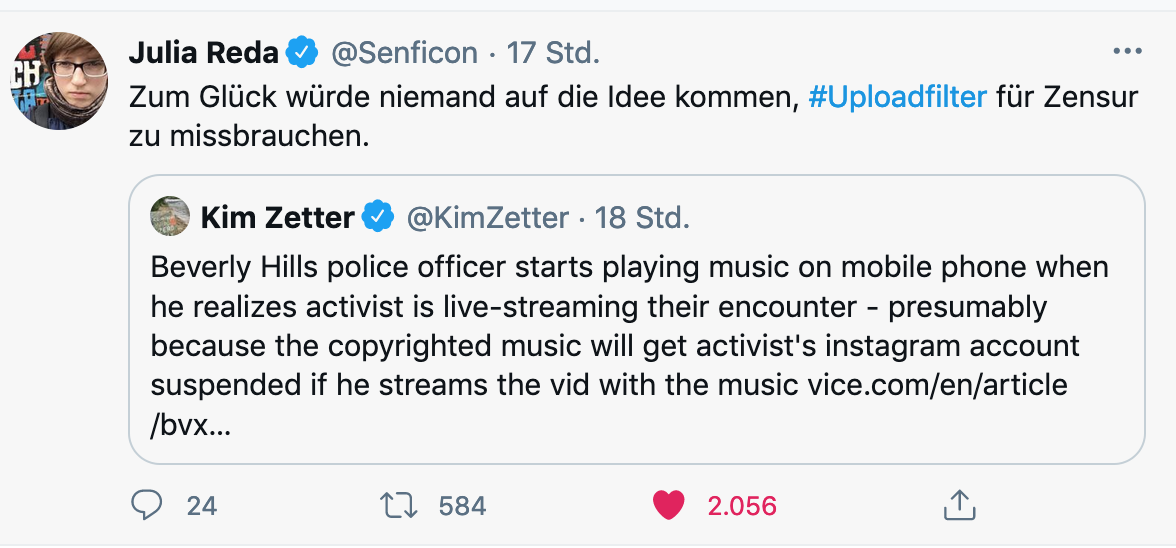1176x548 pixels.
Task: Click Kim Zetter's verified badge
Action: 378,217
